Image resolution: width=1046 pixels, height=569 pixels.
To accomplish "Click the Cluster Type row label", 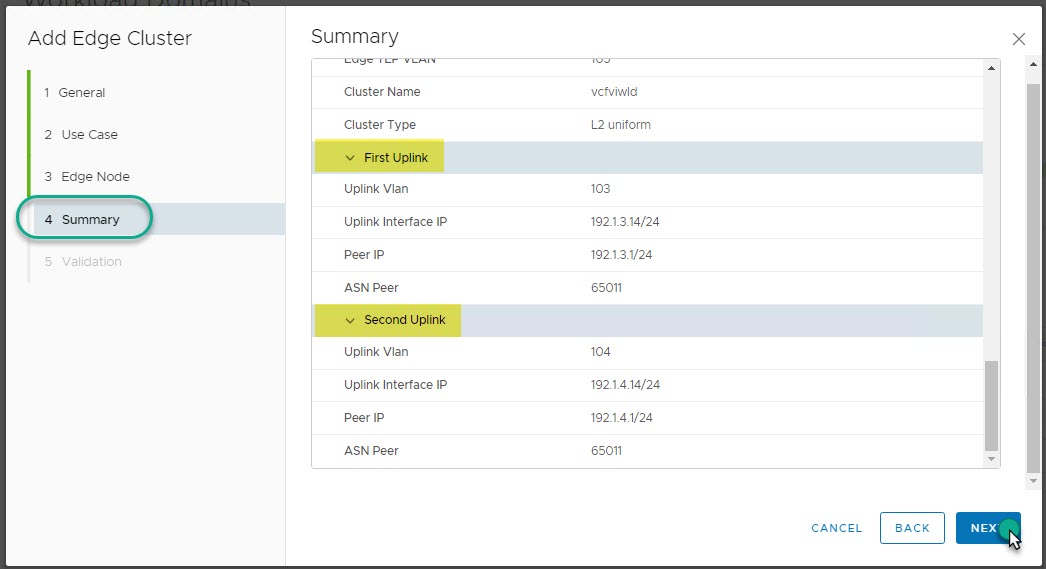I will (379, 125).
